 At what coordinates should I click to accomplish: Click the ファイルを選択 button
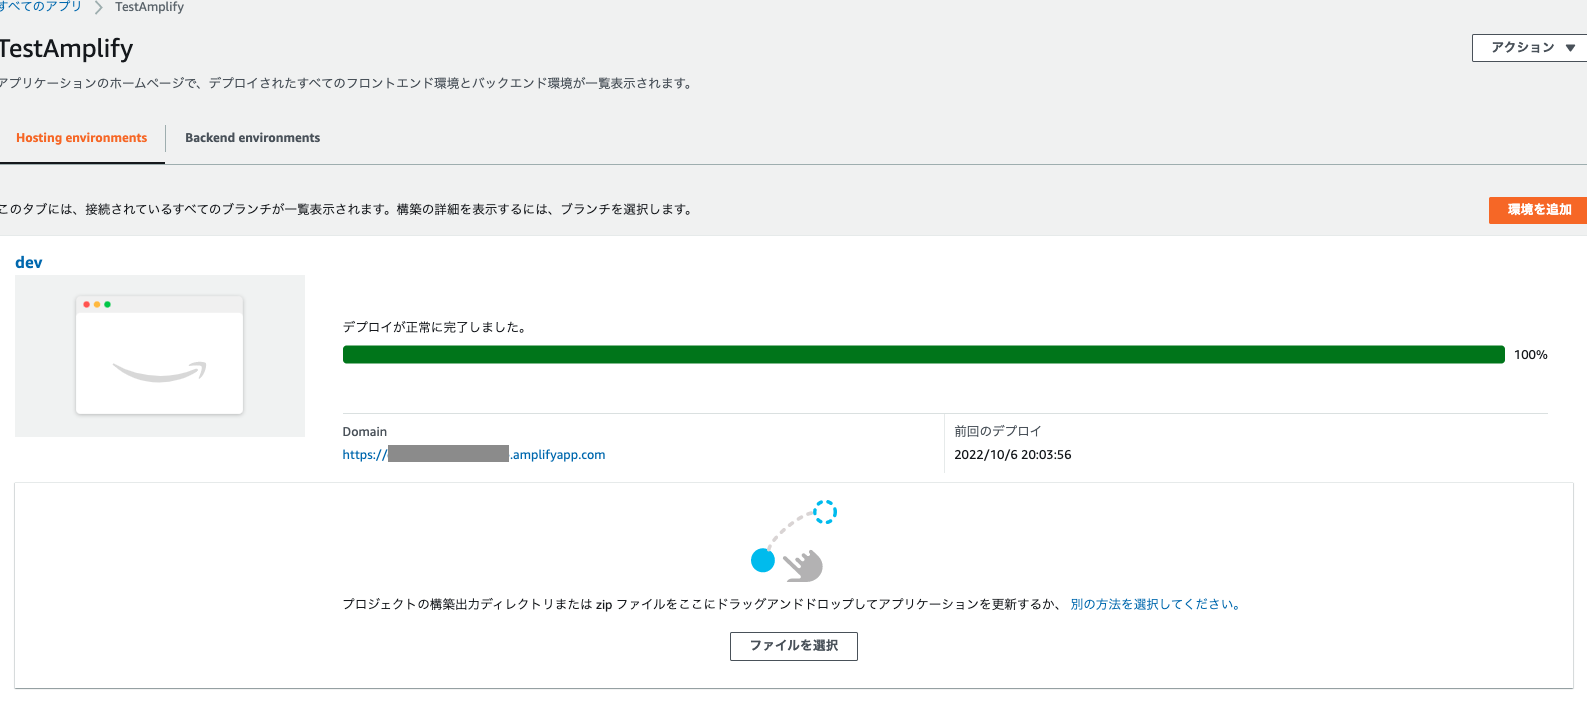click(x=794, y=646)
